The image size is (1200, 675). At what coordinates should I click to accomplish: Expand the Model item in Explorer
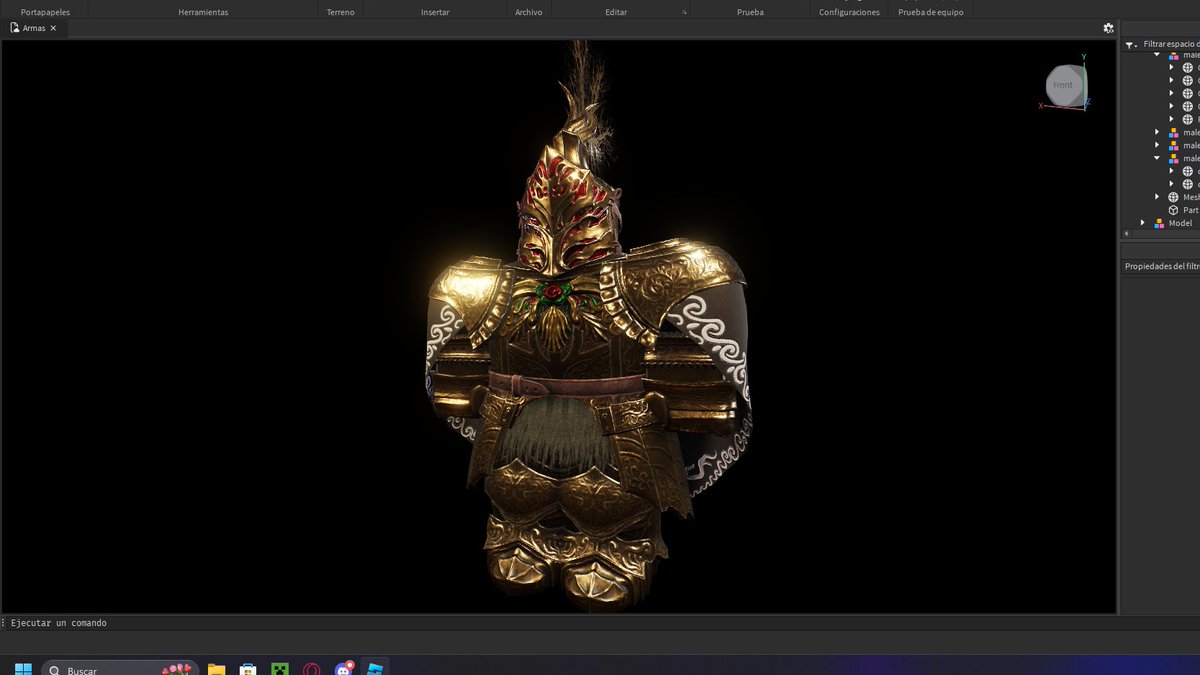click(1143, 223)
